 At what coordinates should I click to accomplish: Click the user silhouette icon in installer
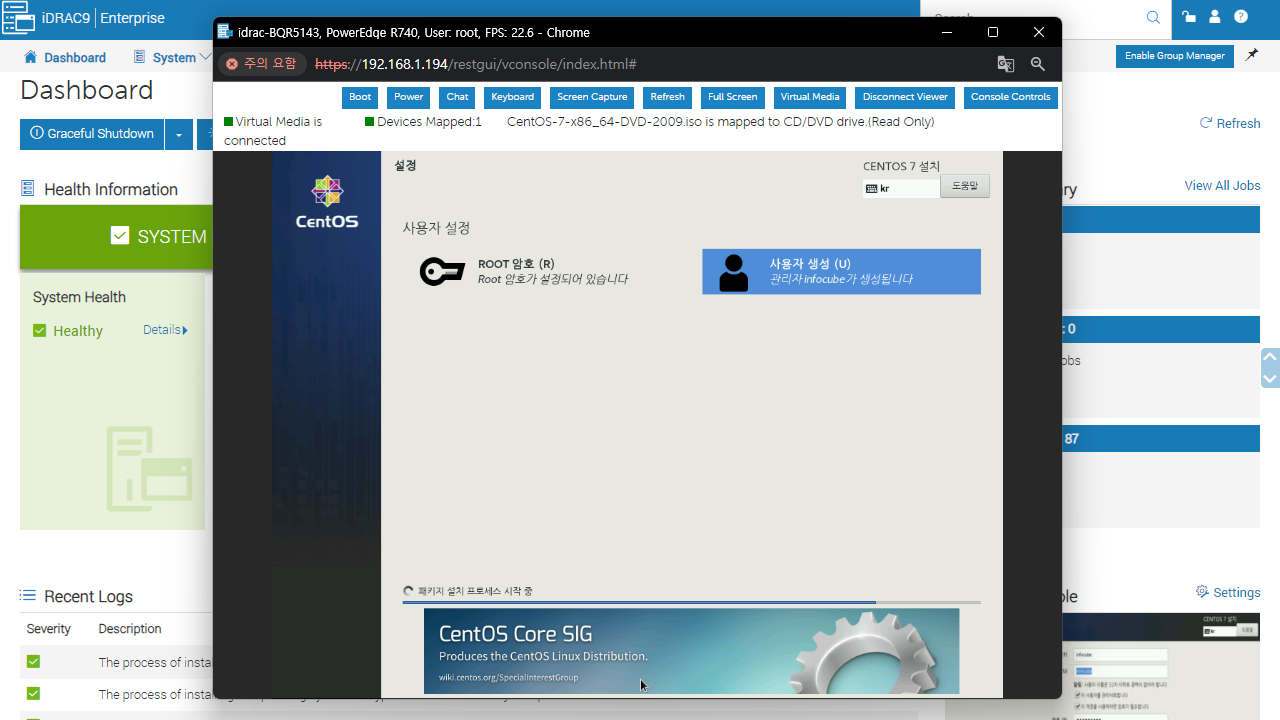tap(734, 272)
